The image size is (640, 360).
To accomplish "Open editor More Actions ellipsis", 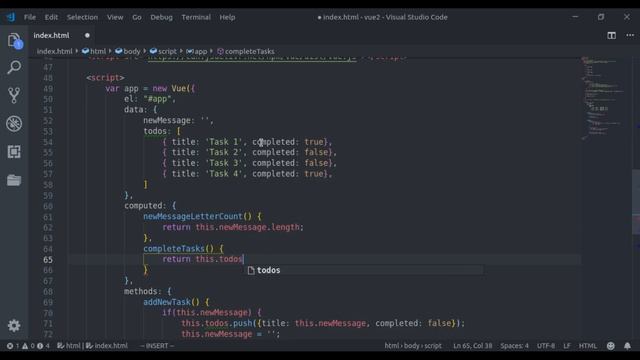I will pos(630,36).
